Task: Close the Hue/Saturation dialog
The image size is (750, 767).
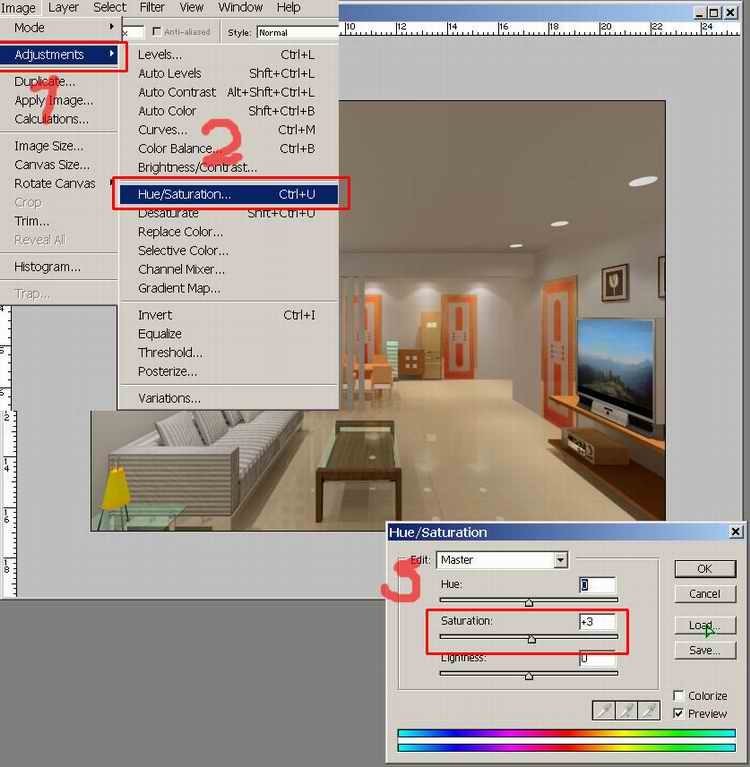Action: point(735,531)
